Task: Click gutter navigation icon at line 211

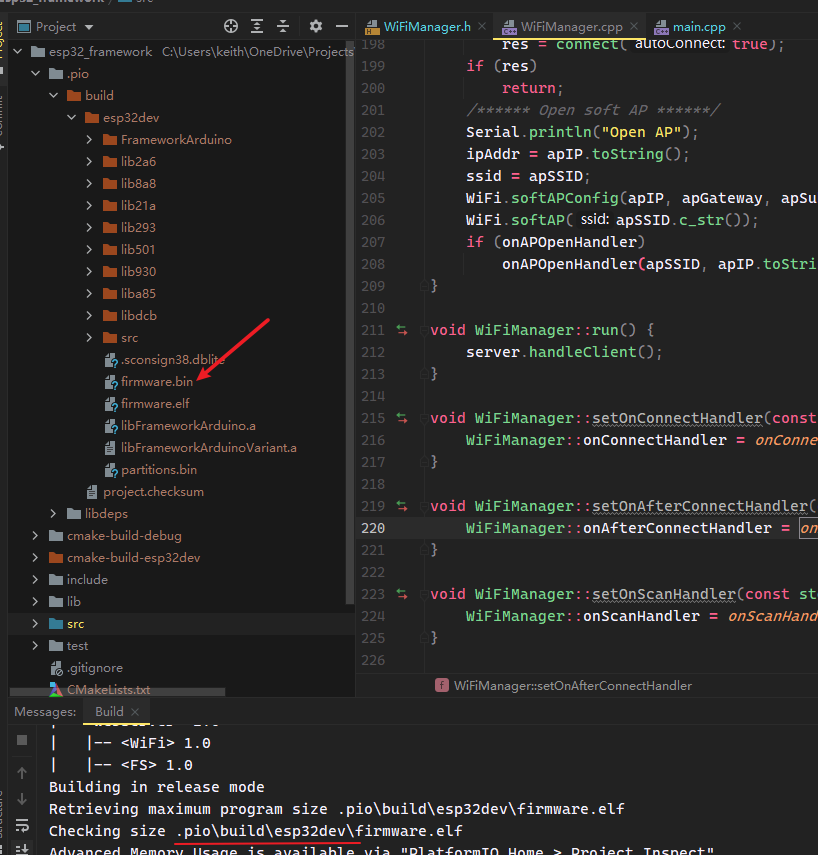Action: coord(402,330)
